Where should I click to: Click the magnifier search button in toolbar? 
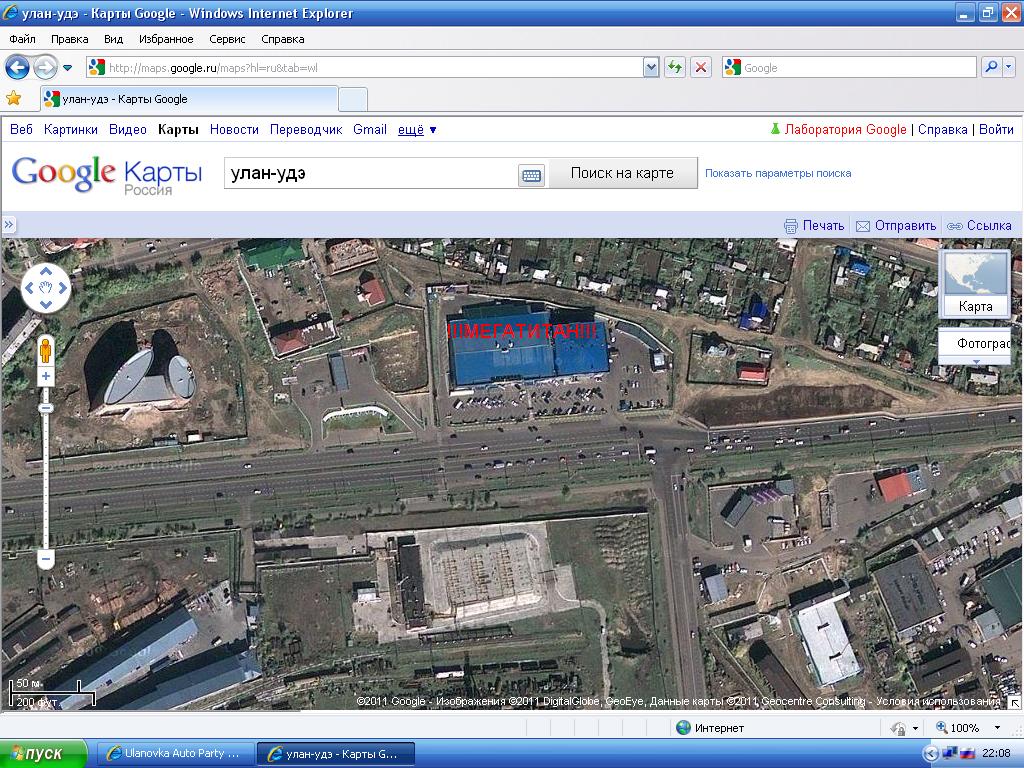click(x=991, y=67)
